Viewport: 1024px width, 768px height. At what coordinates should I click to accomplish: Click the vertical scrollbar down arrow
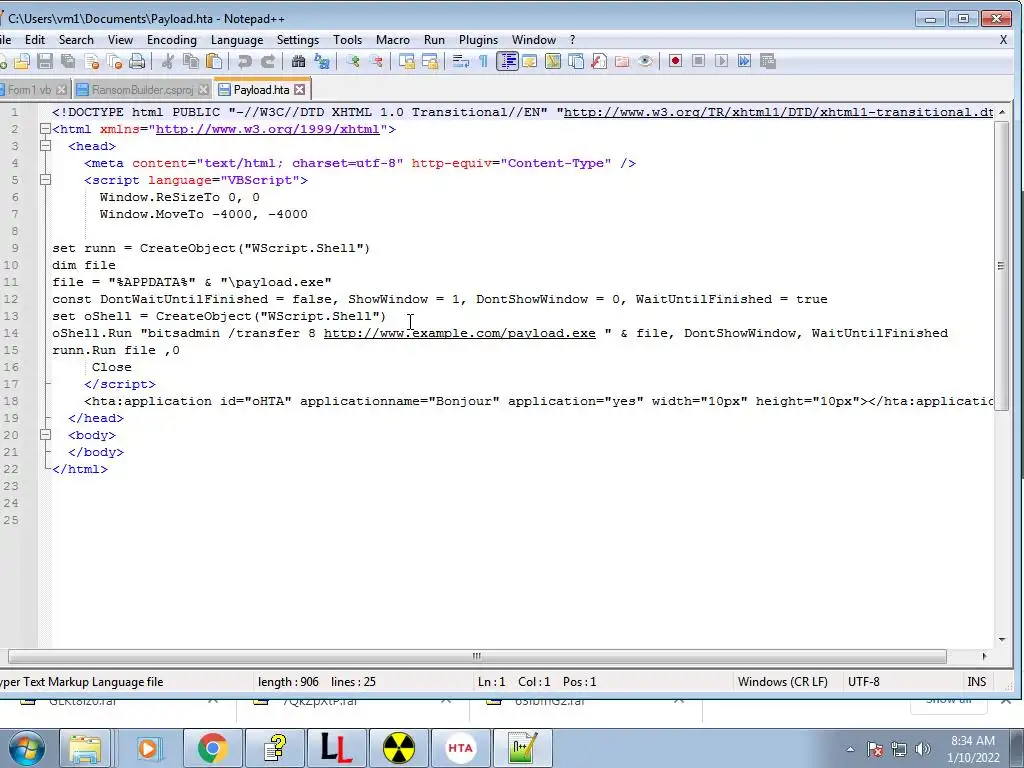1002,640
